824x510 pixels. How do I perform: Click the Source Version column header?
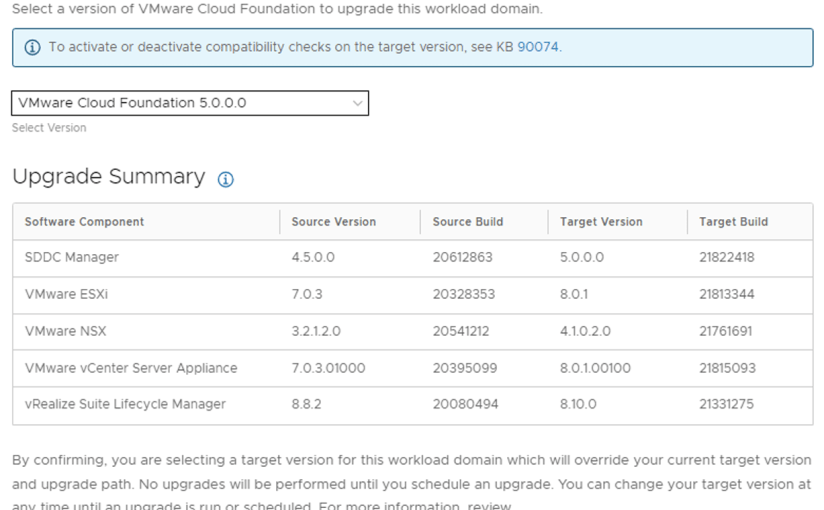coord(333,222)
